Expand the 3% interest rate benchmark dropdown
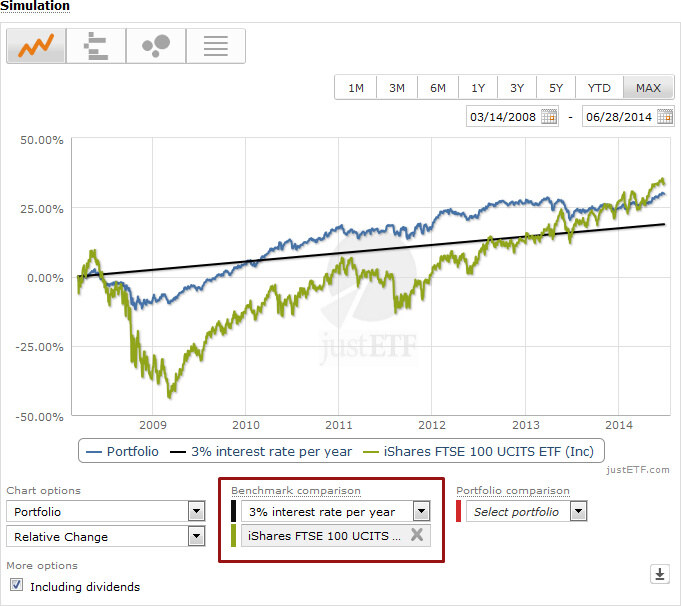 coord(421,511)
